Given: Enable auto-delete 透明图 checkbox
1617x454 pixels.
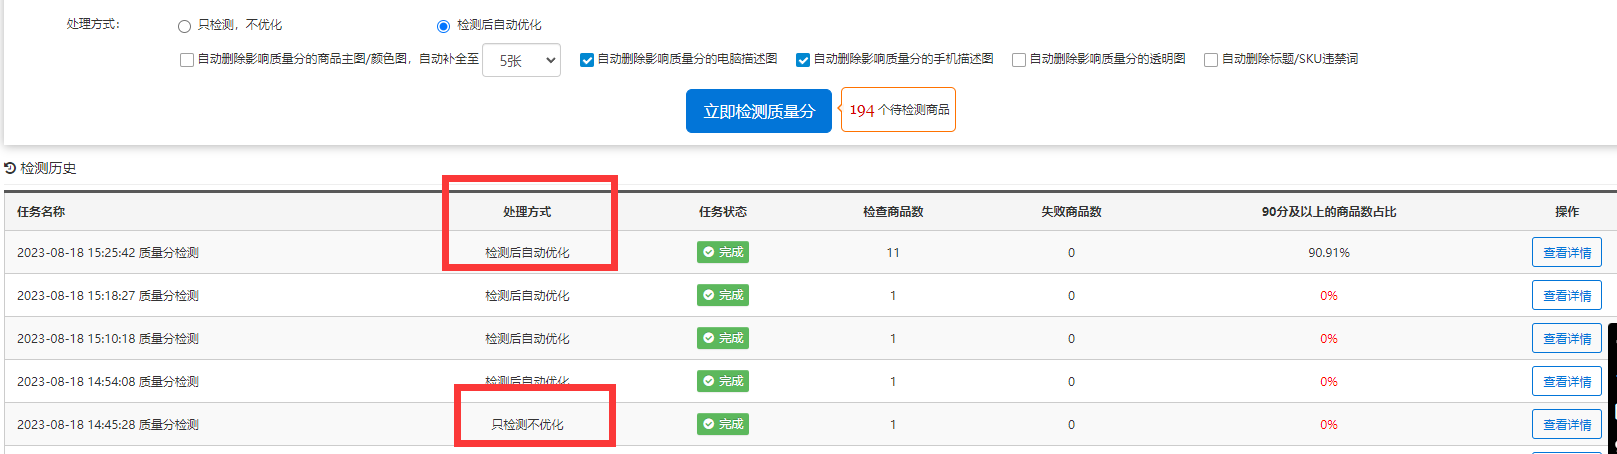Looking at the screenshot, I should (x=1019, y=60).
